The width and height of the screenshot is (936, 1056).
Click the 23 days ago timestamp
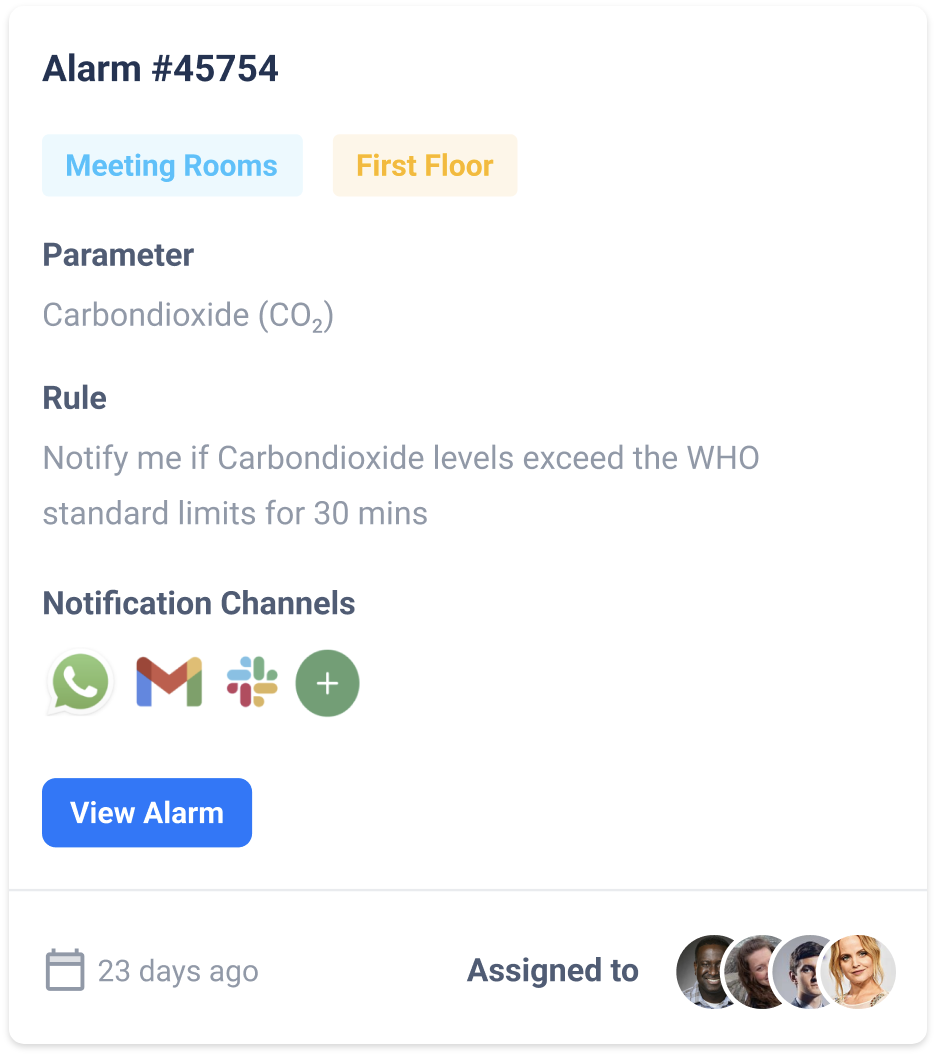point(177,970)
